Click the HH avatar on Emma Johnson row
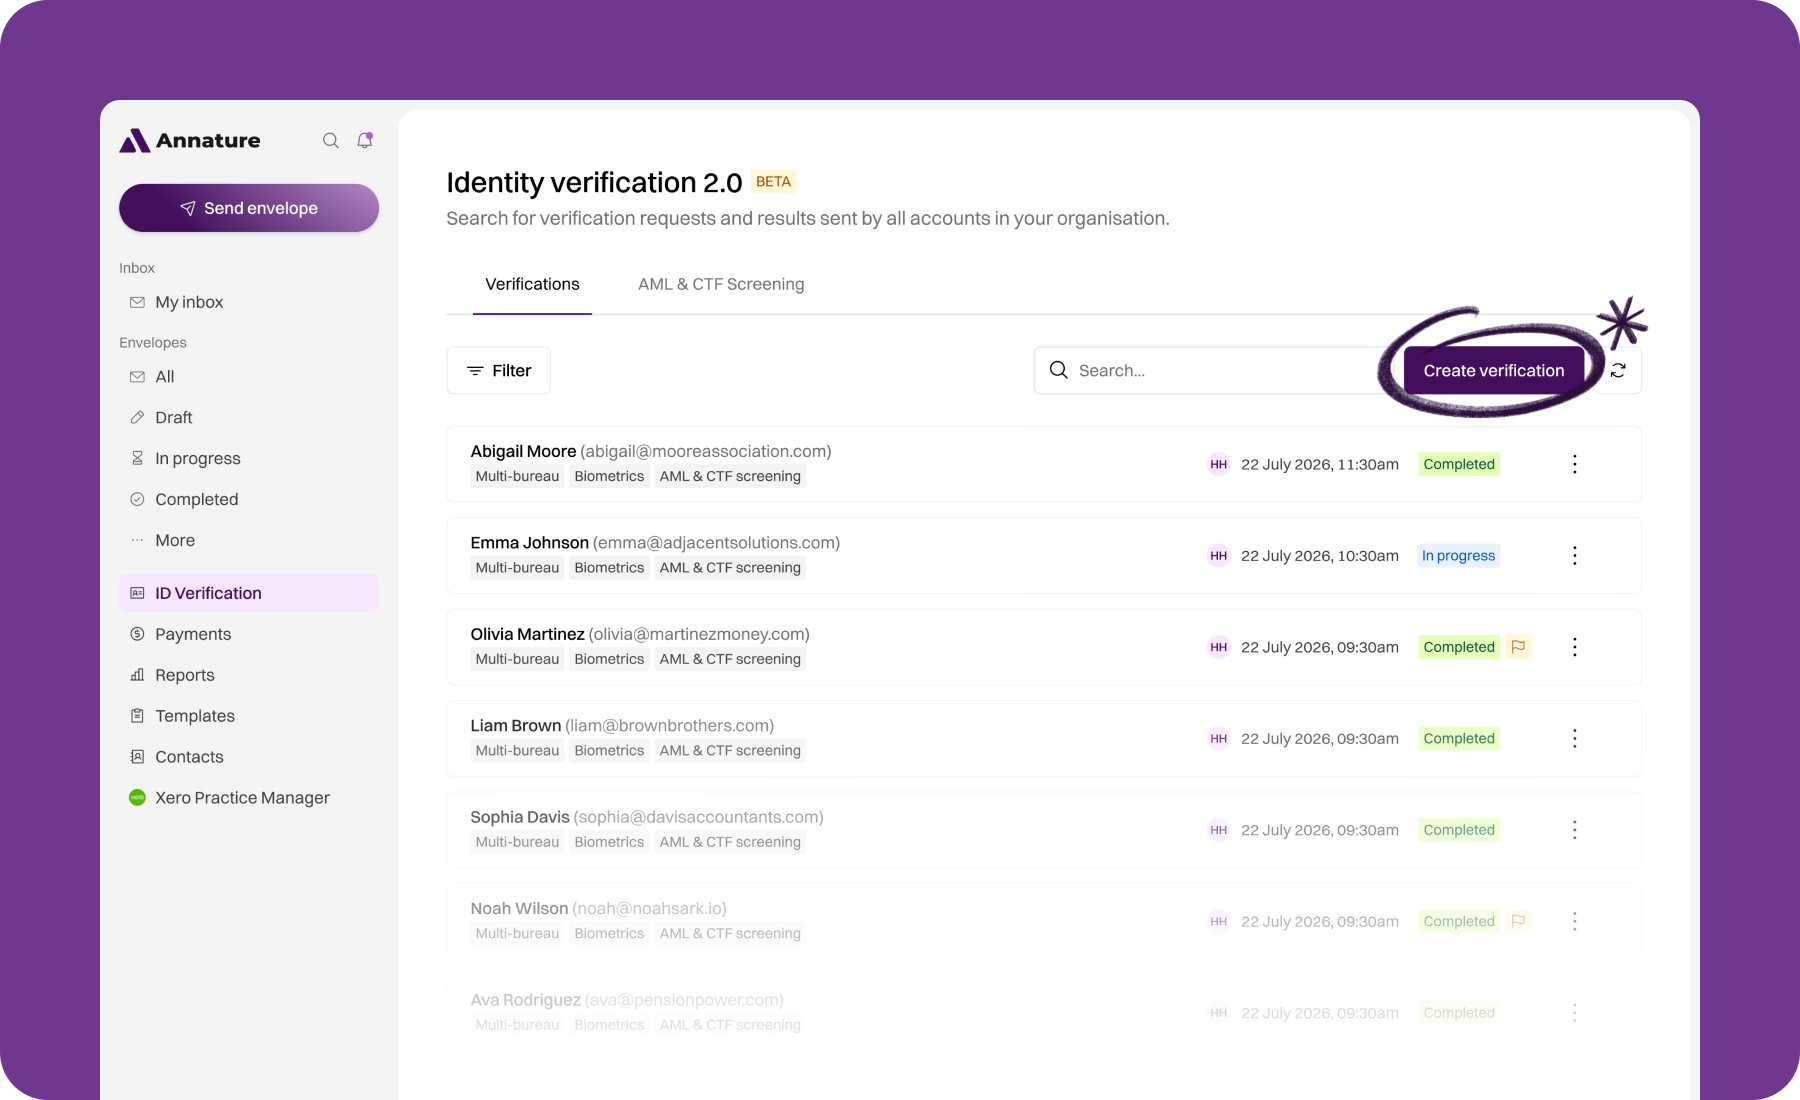Screen dimensions: 1800x1100 tap(1218, 556)
